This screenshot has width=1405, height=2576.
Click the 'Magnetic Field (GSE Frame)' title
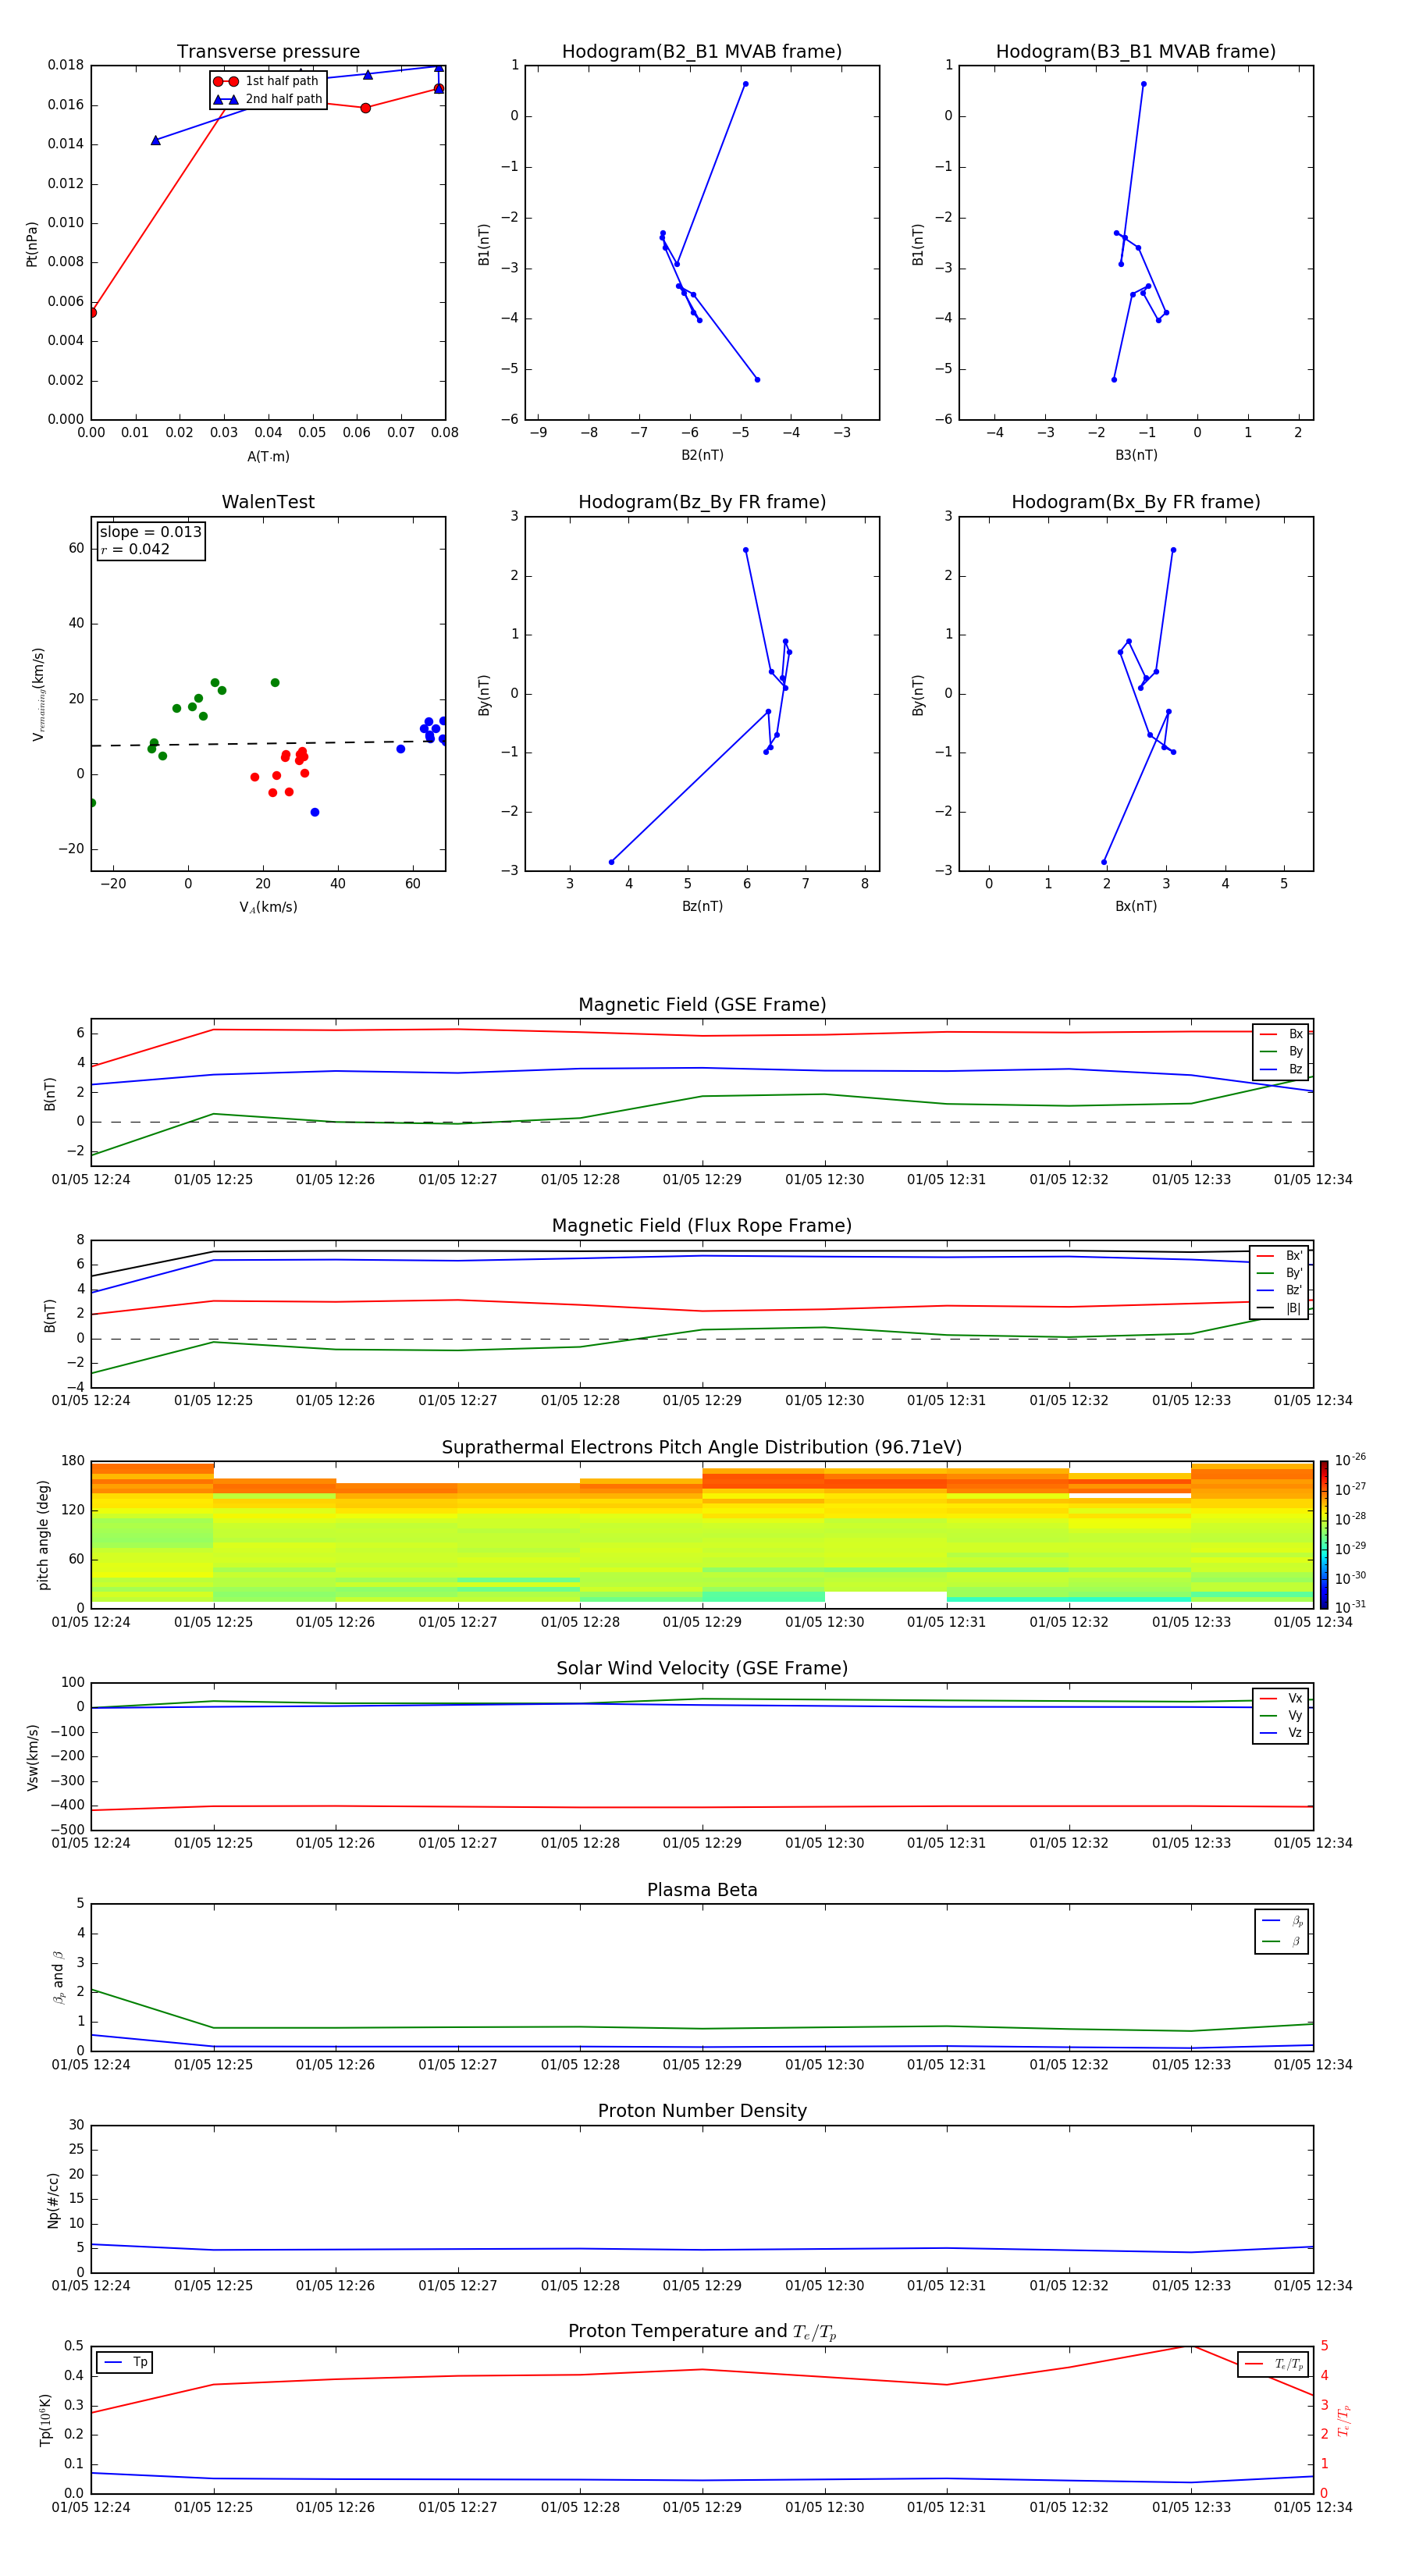click(702, 1005)
